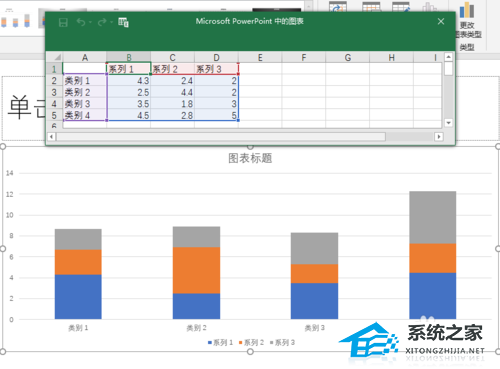Select column F header
500x369 pixels.
304,58
